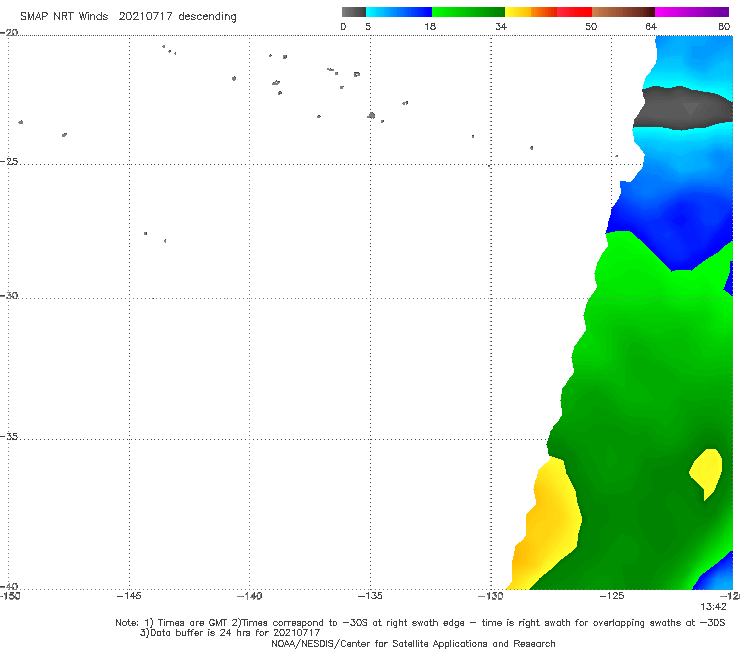The width and height of the screenshot is (740, 650).
Task: Click the latitude label '-30'
Action: 9,296
